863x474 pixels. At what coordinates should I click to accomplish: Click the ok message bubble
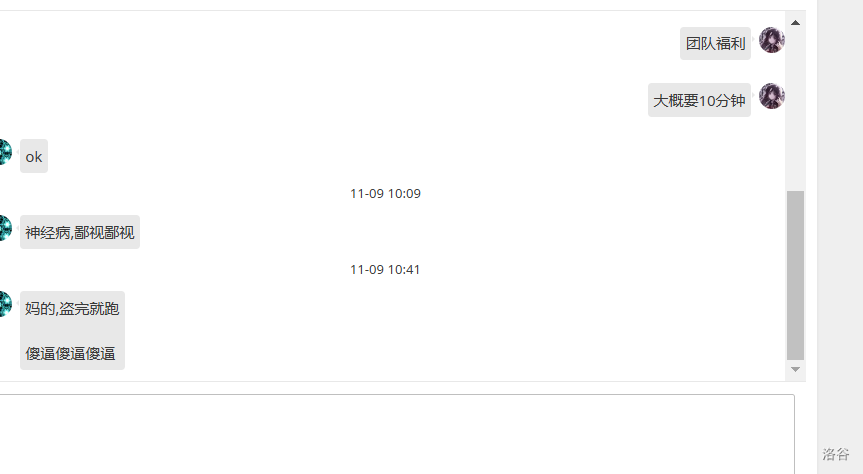34,156
